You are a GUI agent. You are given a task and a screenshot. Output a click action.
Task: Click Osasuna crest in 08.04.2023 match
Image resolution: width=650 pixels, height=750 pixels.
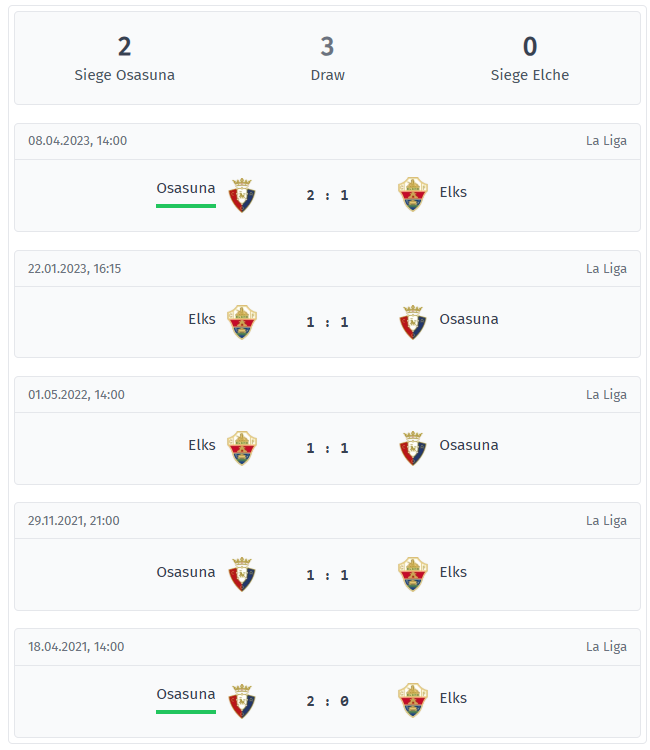click(242, 195)
